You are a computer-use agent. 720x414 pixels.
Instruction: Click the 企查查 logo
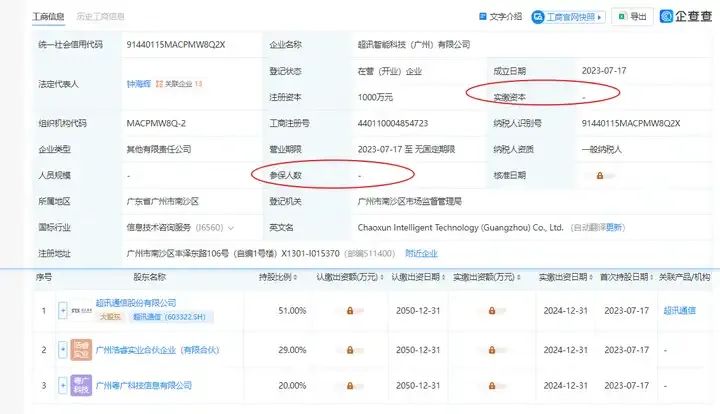(686, 16)
